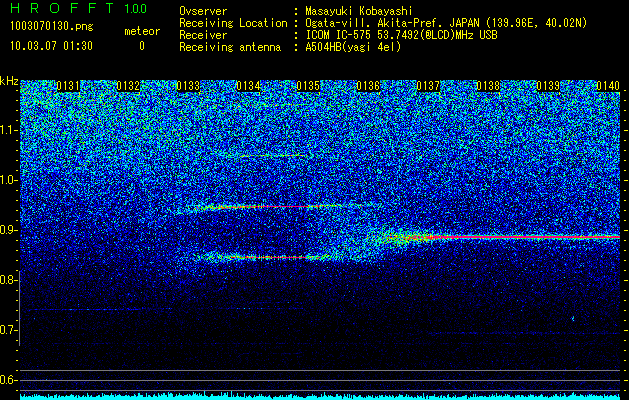The height and width of the screenshot is (400, 629).
Task: Click time marker 0136
Action: point(368,86)
